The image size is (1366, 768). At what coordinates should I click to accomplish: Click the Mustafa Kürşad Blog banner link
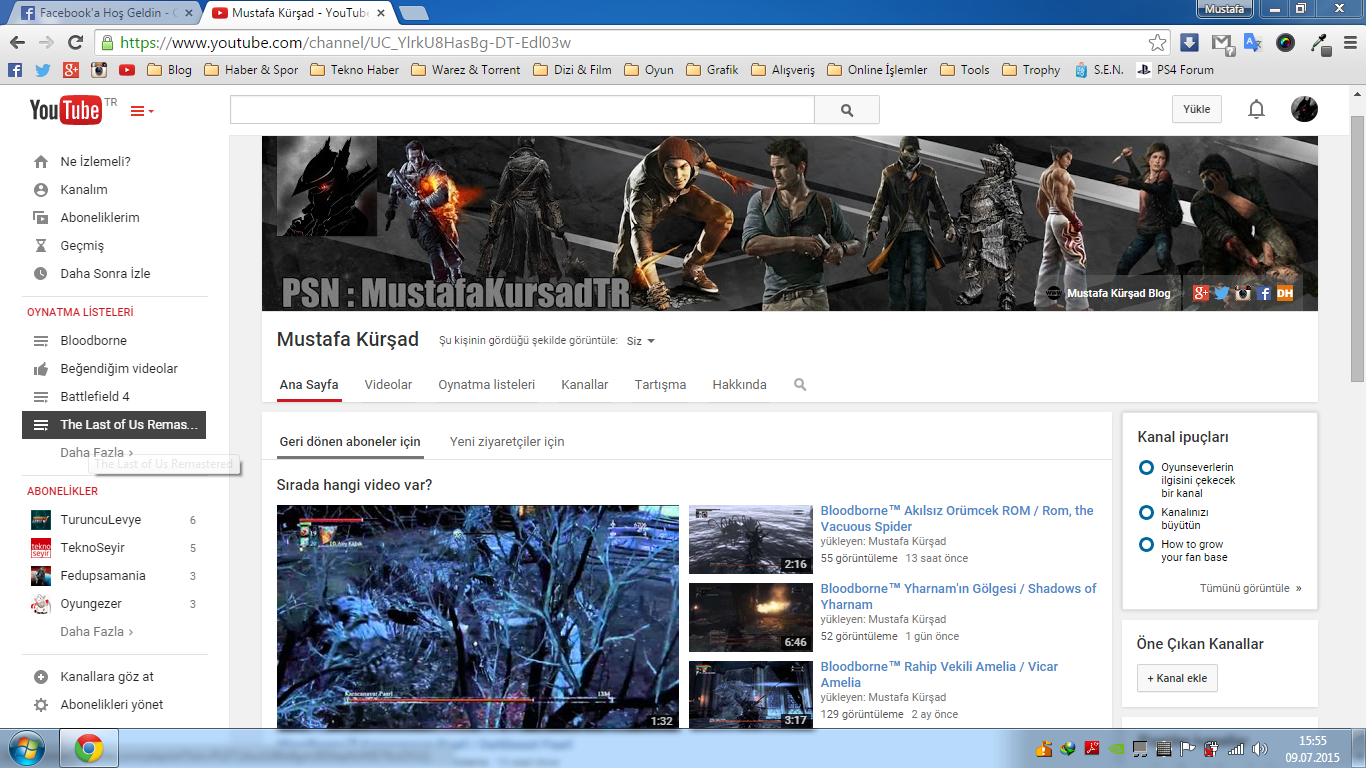(x=1118, y=293)
